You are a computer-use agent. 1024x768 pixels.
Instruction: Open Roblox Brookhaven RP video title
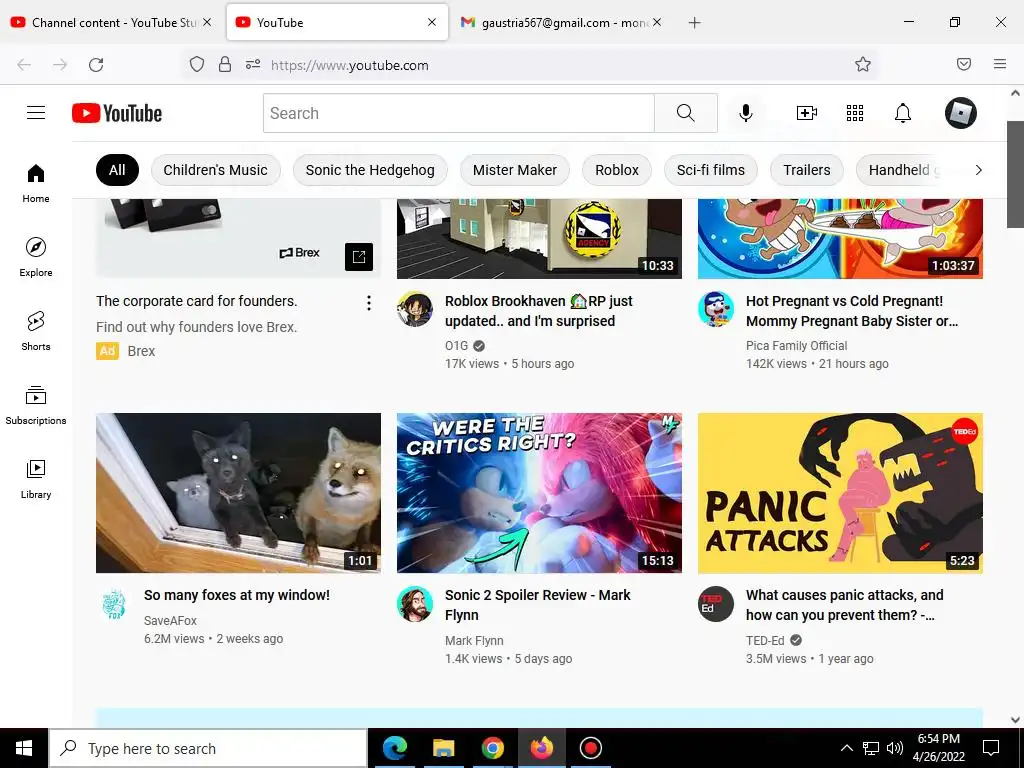tap(539, 311)
